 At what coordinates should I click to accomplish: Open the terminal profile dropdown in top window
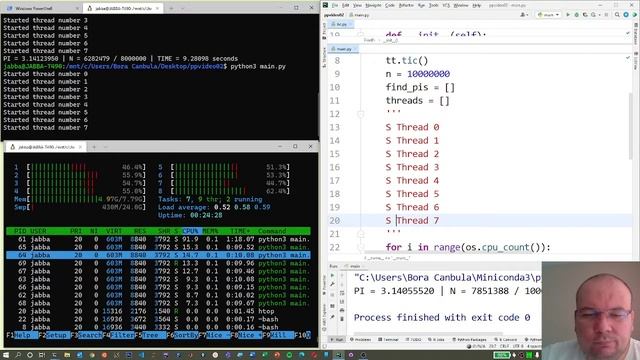point(182,8)
